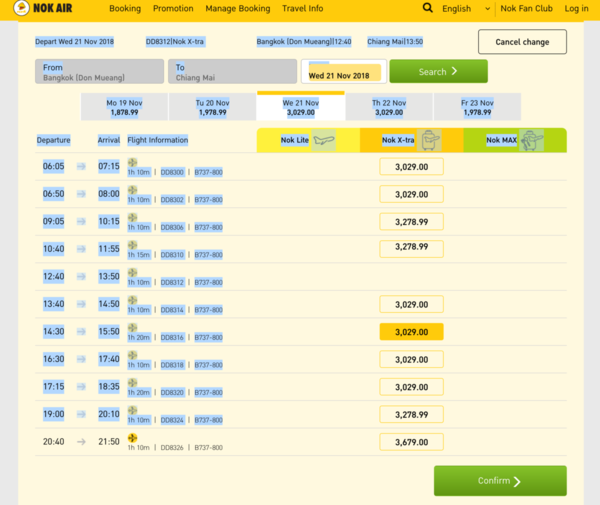Click the Arrival column header

[109, 140]
